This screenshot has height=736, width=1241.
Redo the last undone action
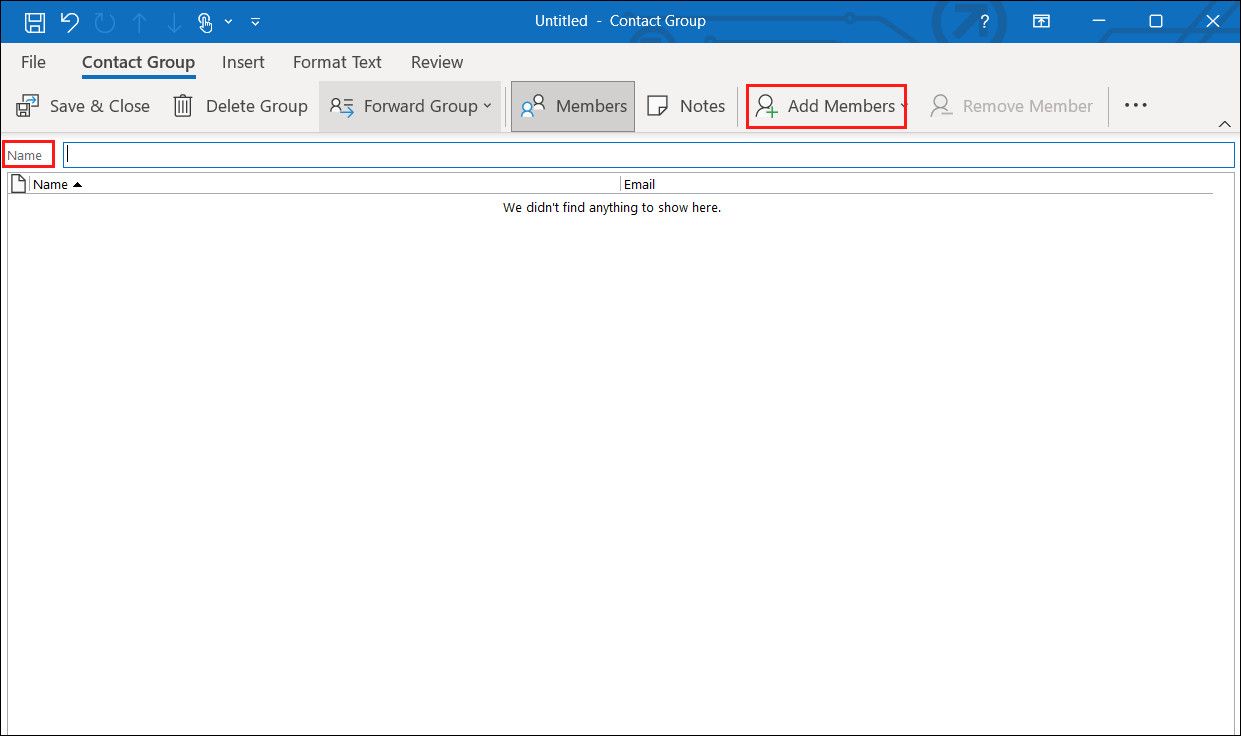(x=106, y=21)
